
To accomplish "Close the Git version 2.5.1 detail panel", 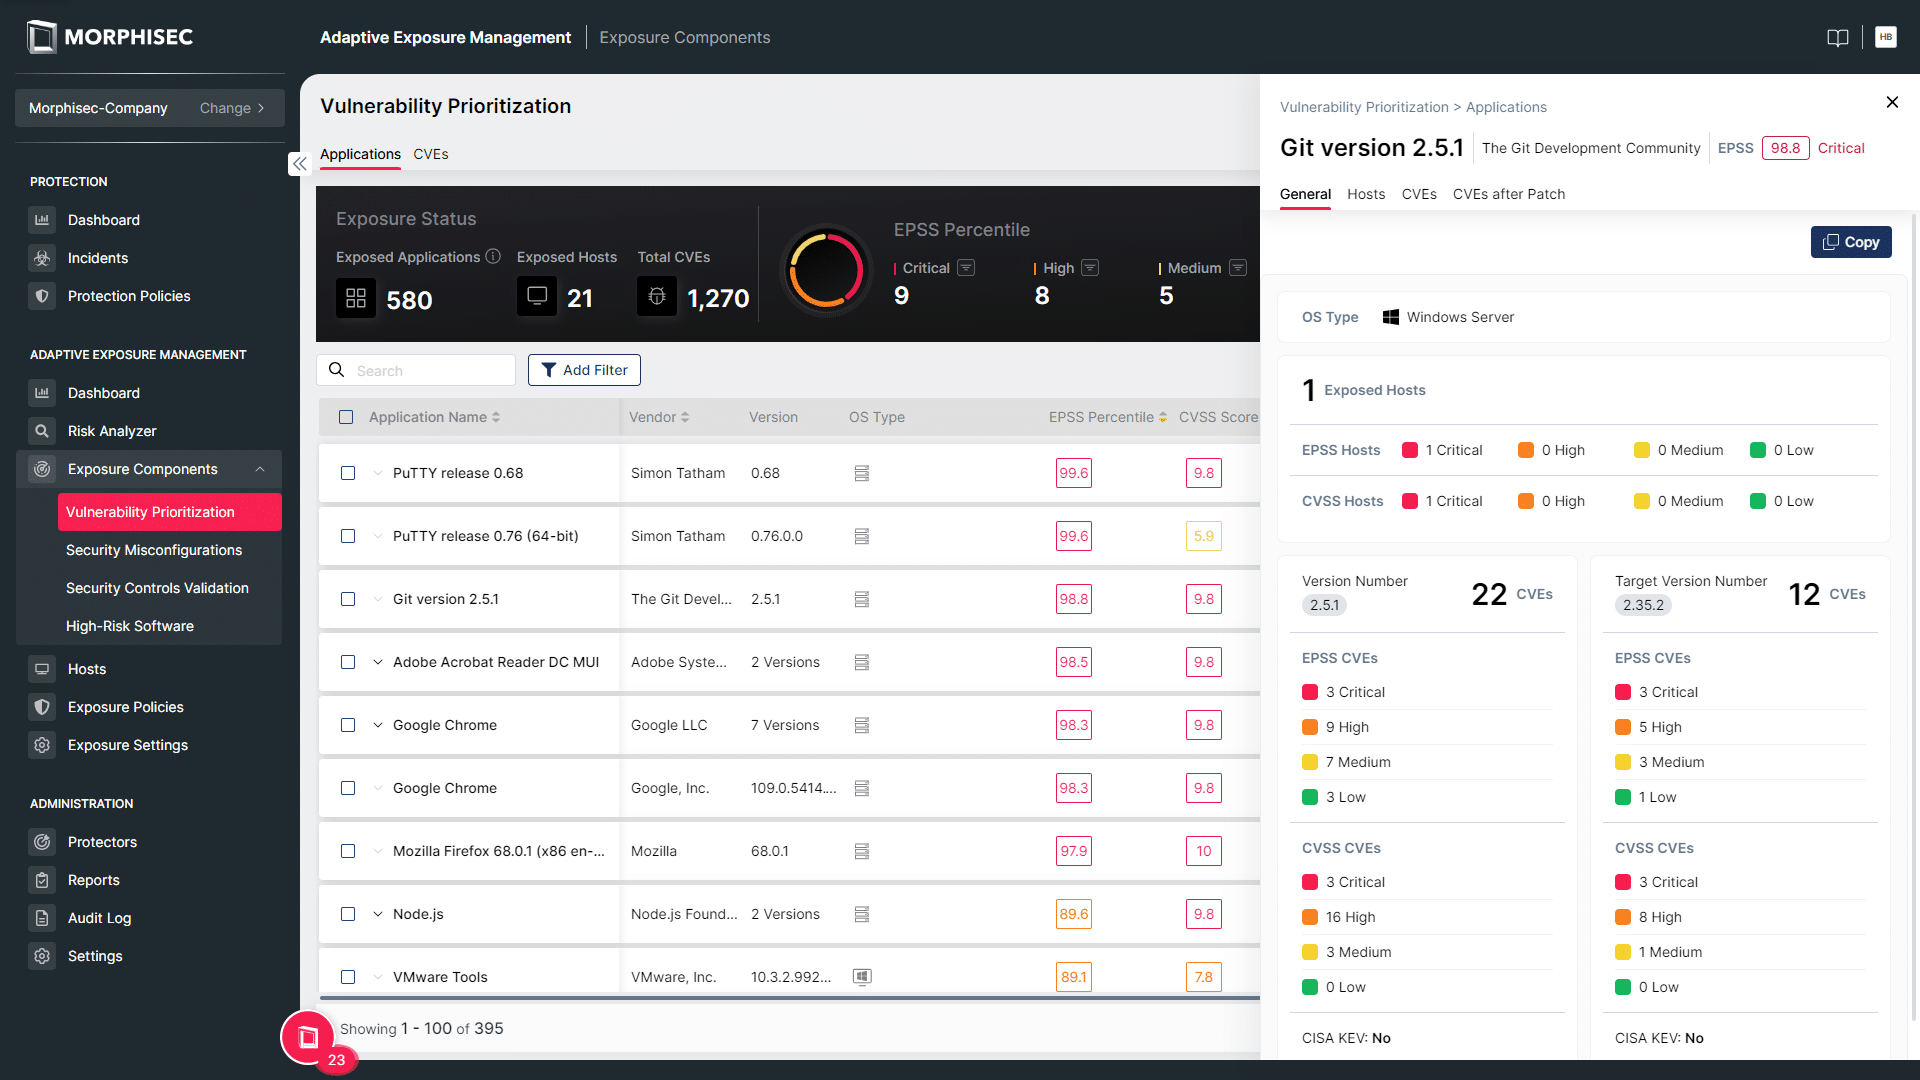I will click(x=1892, y=102).
